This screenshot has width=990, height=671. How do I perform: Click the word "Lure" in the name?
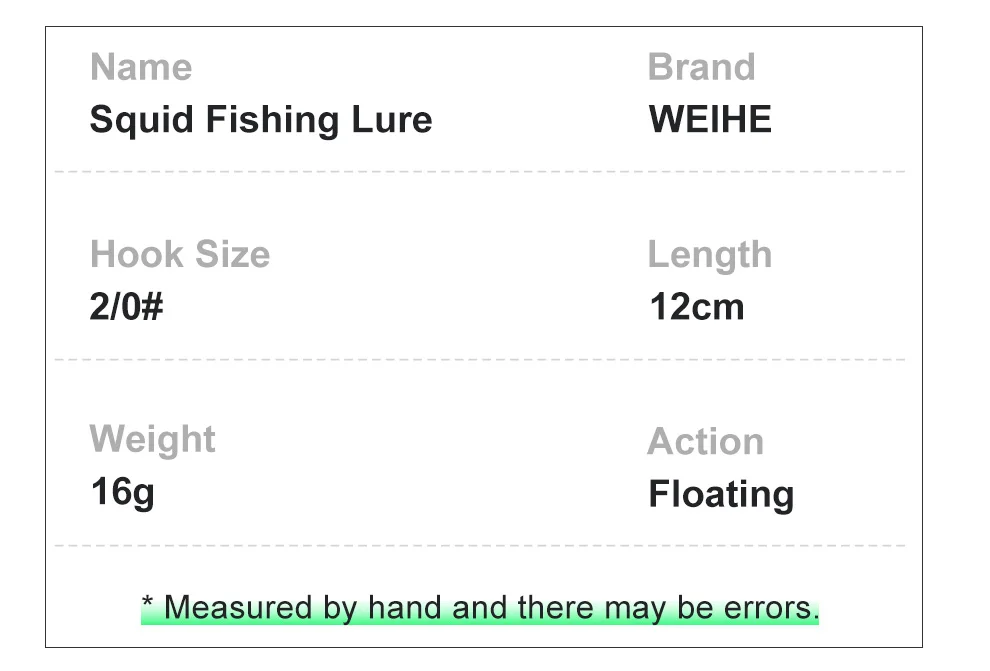click(x=391, y=120)
